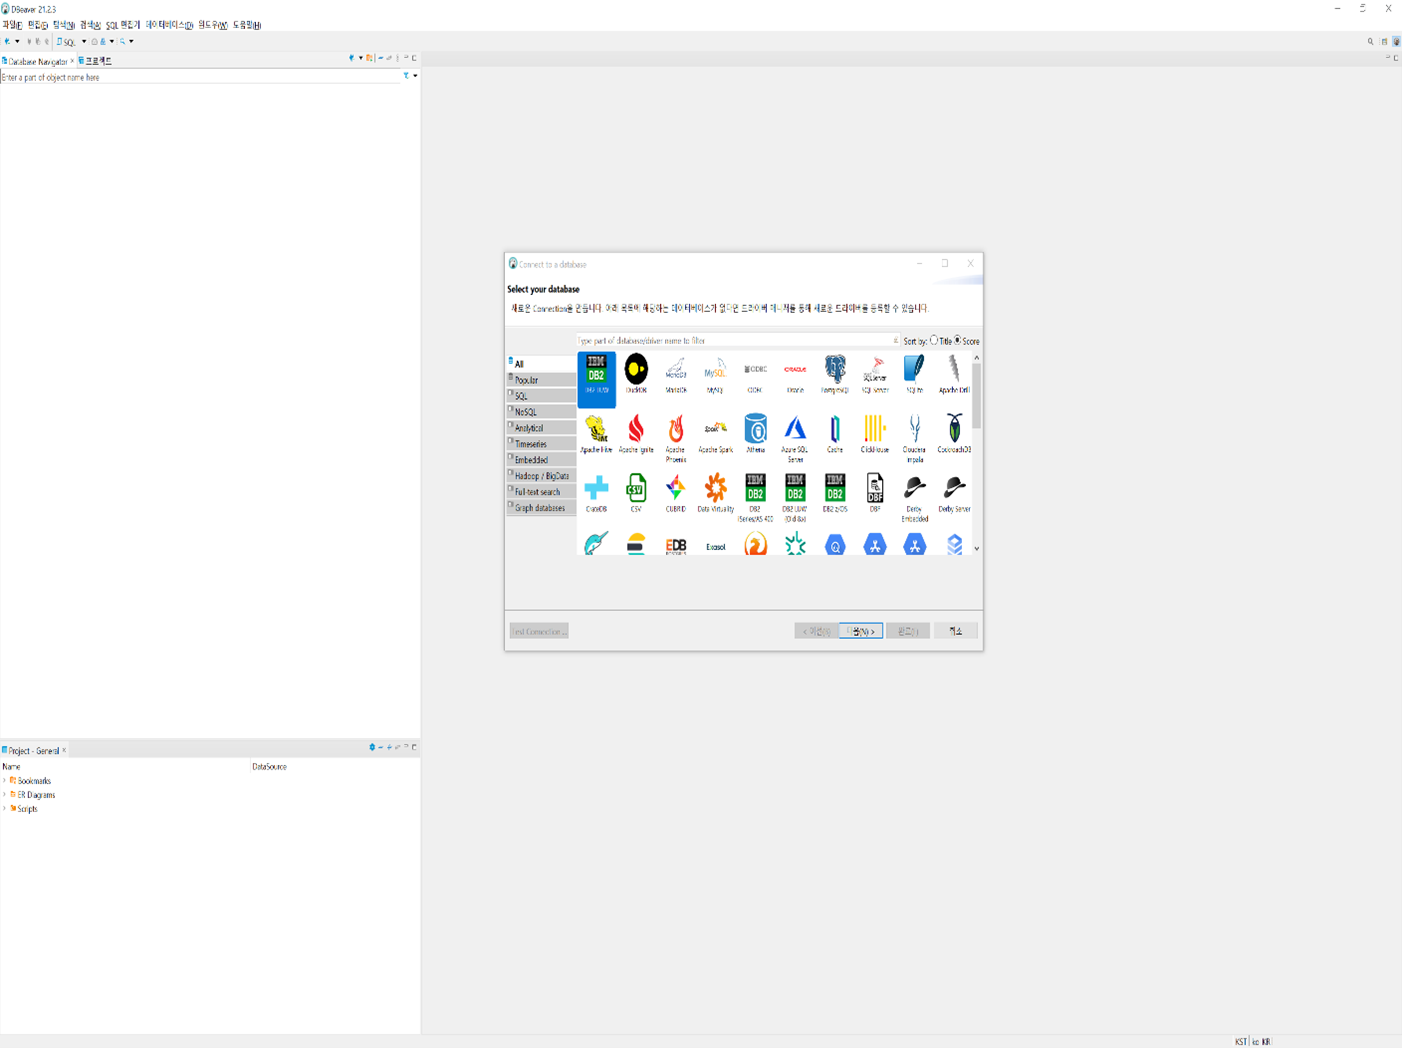1402x1048 pixels.
Task: Show the All database category
Action: [x=541, y=363]
